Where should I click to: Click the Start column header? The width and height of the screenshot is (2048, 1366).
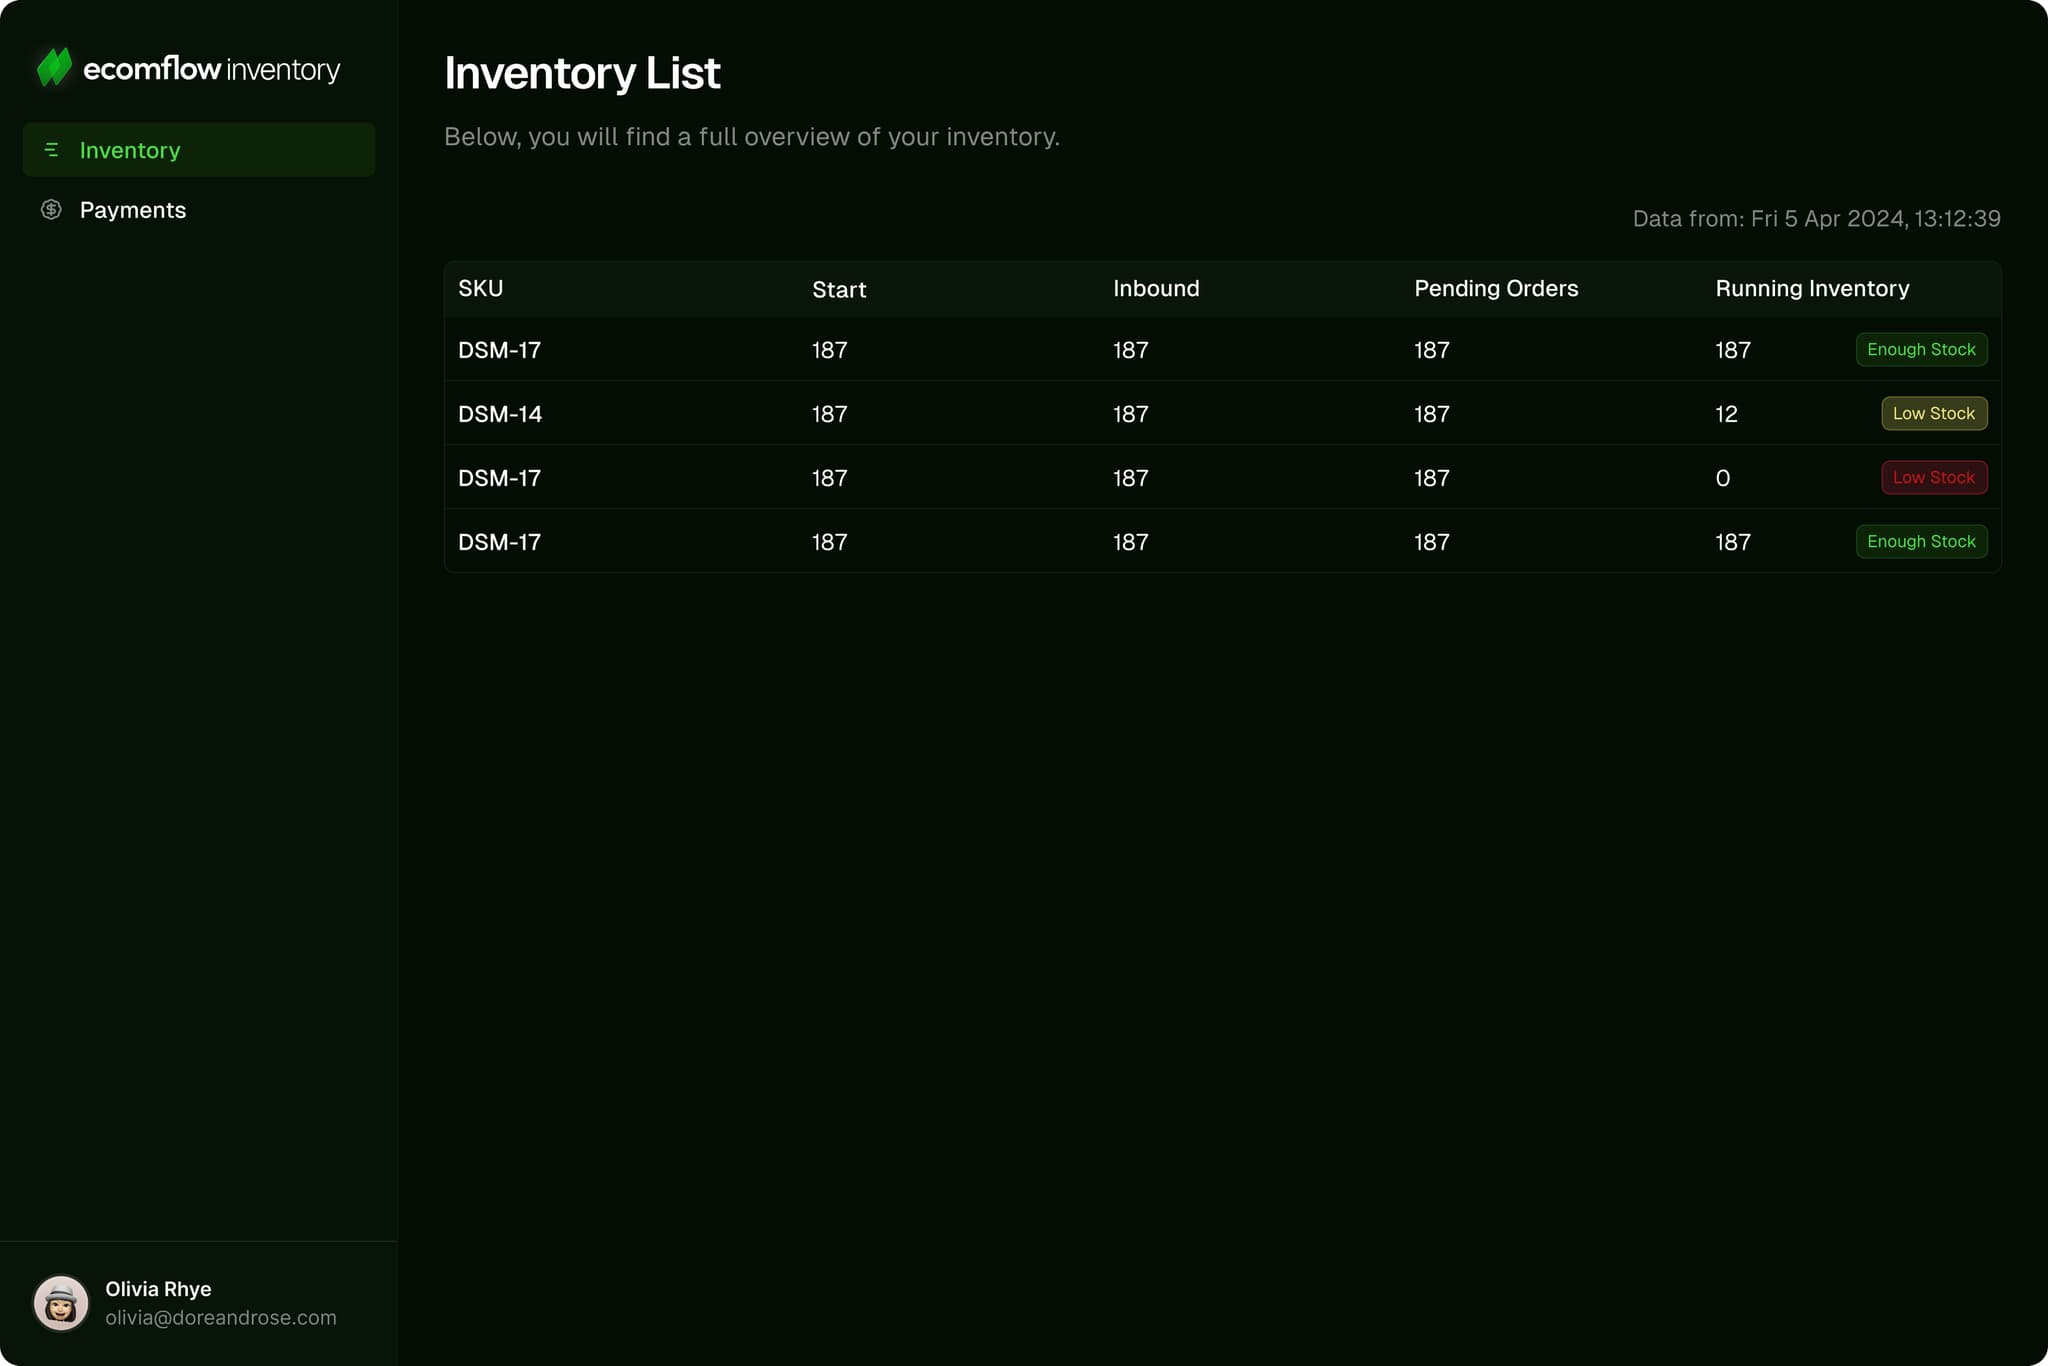point(838,290)
